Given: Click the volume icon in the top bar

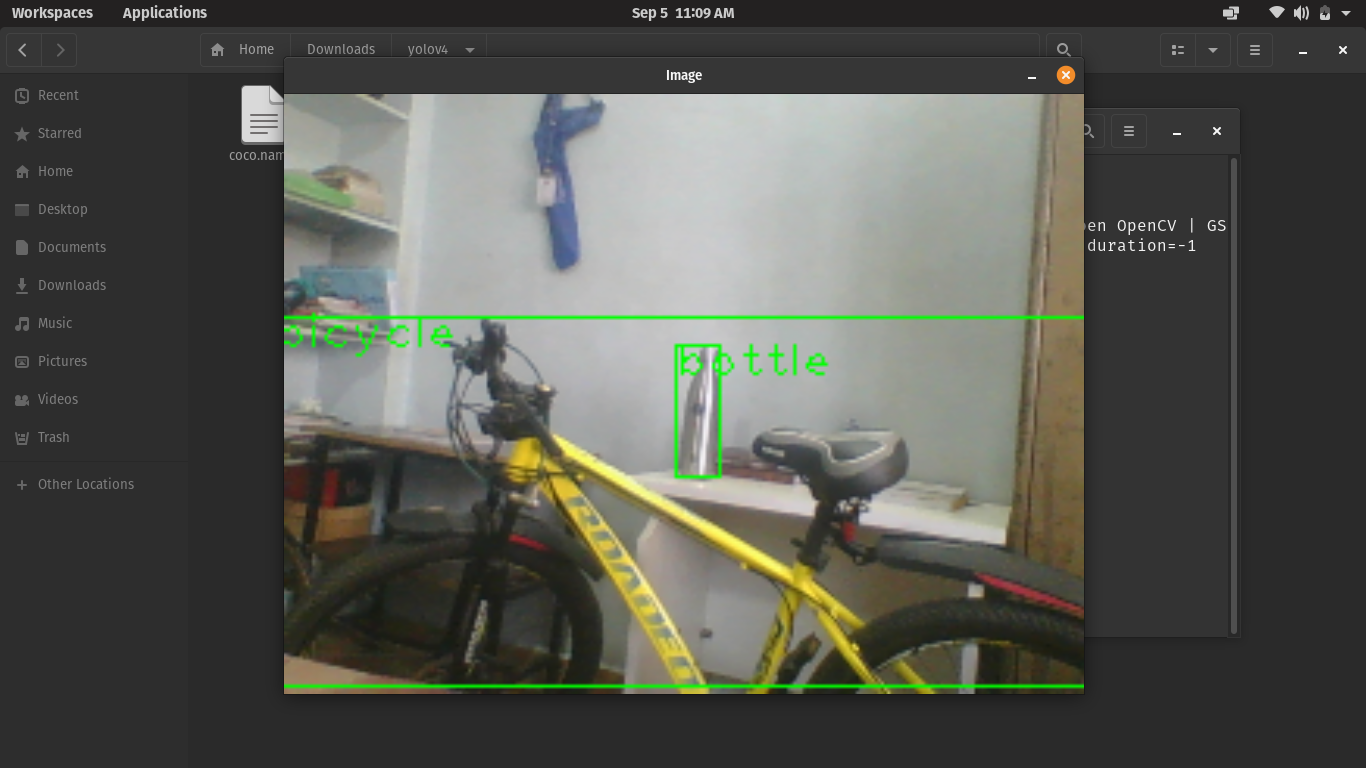Looking at the screenshot, I should (1302, 13).
